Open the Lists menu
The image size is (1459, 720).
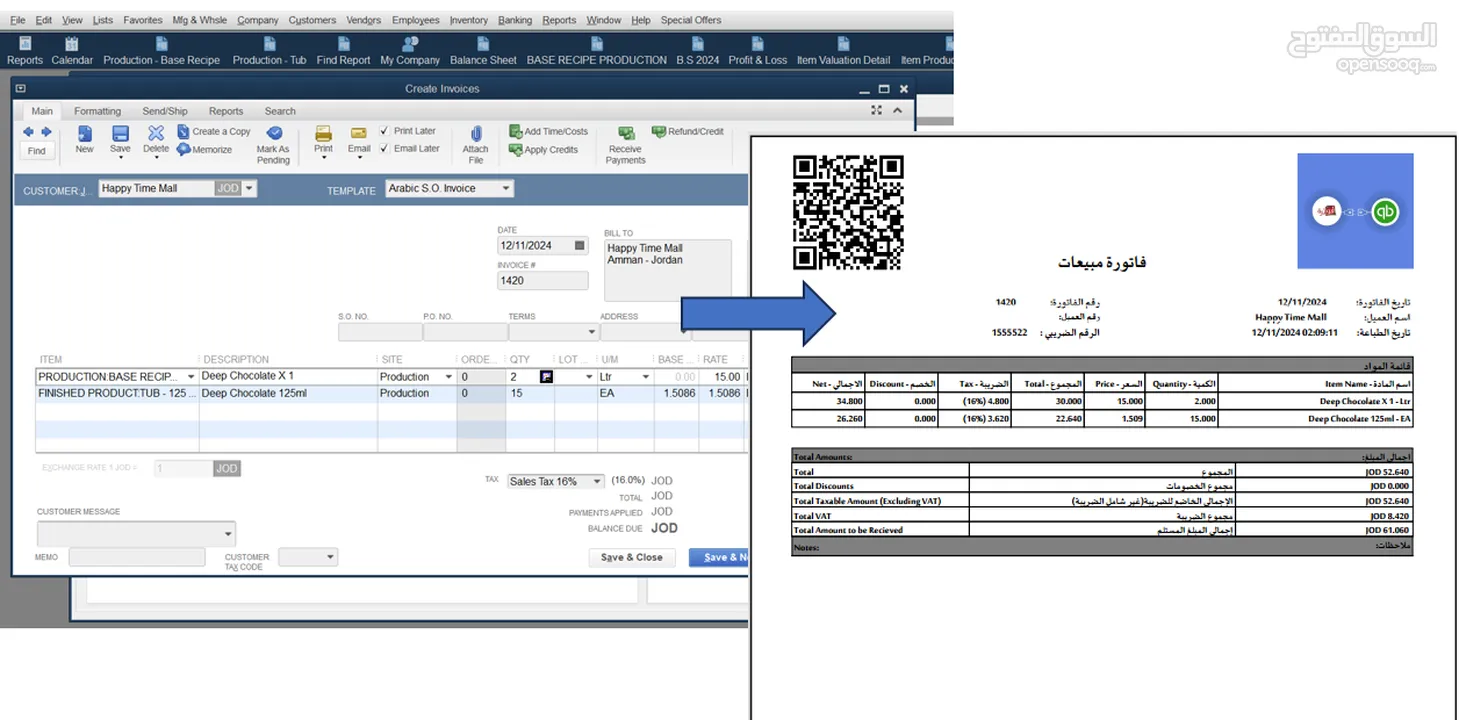click(103, 20)
